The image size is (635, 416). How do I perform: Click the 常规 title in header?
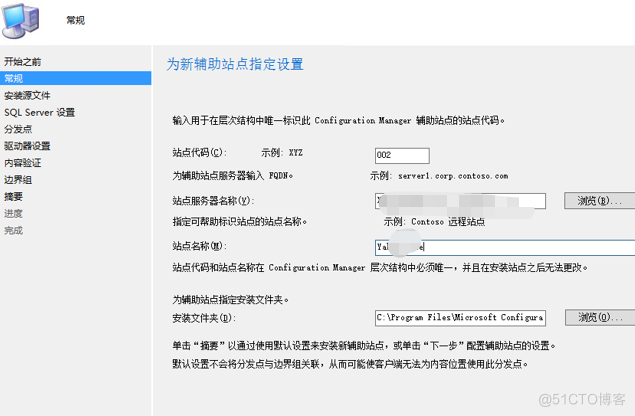[76, 20]
